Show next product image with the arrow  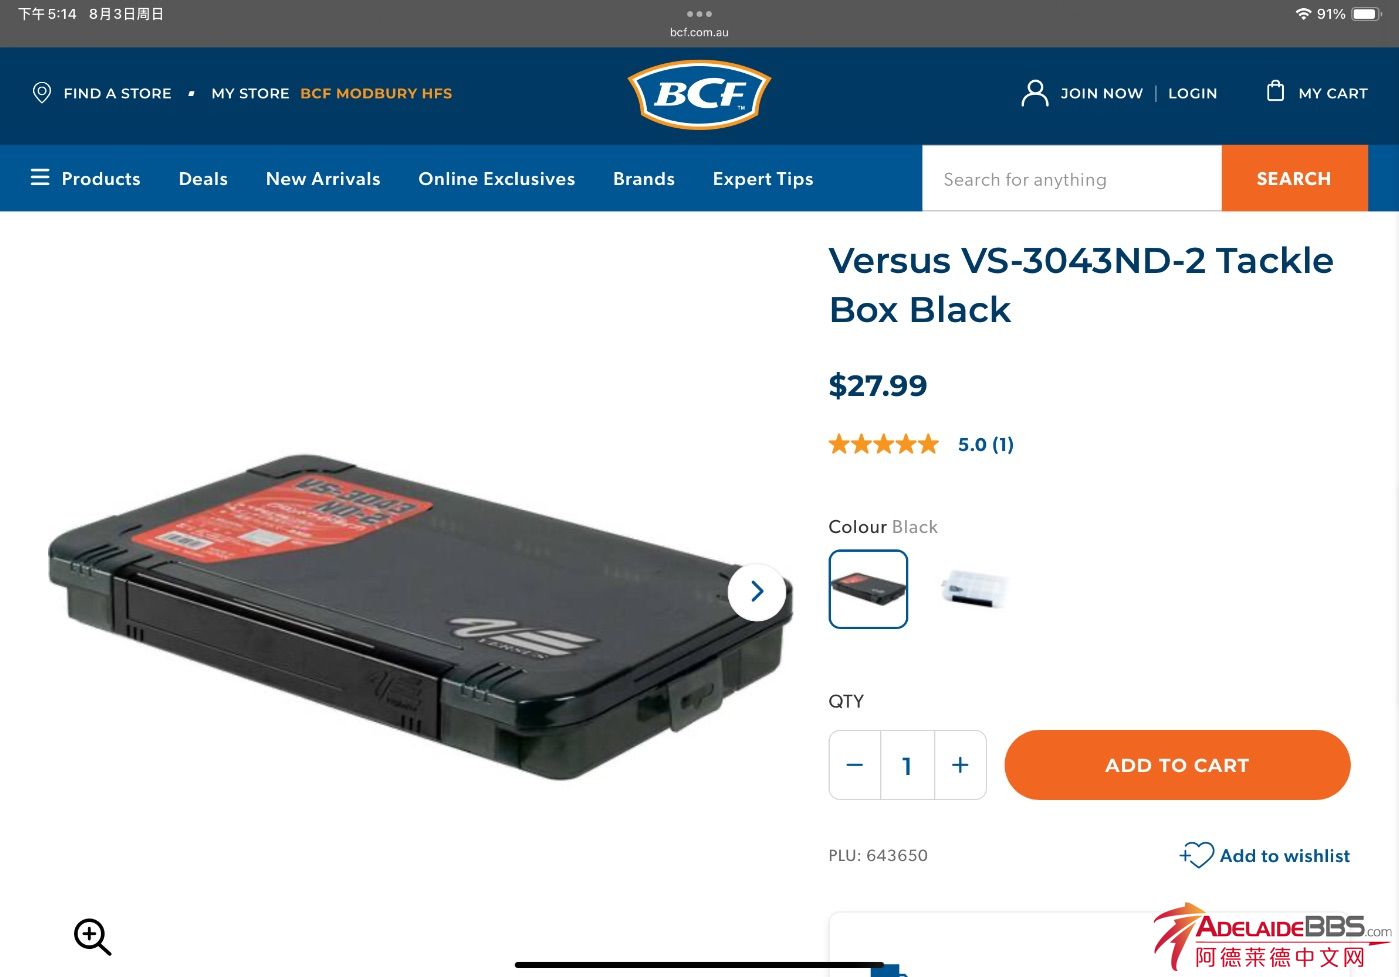click(757, 592)
